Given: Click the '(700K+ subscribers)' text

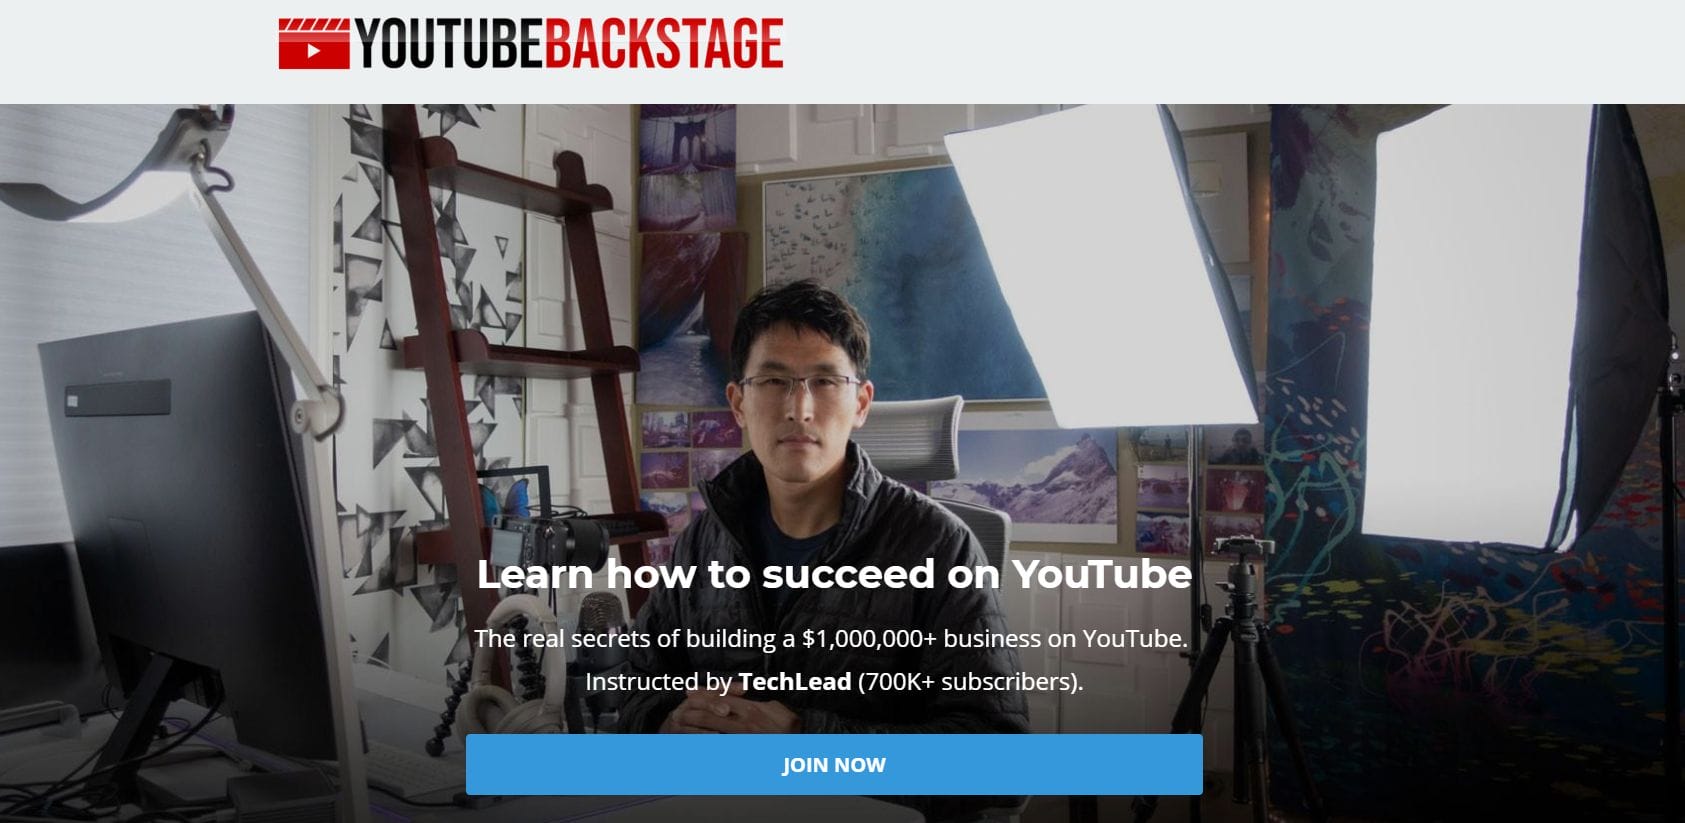Looking at the screenshot, I should (x=970, y=682).
